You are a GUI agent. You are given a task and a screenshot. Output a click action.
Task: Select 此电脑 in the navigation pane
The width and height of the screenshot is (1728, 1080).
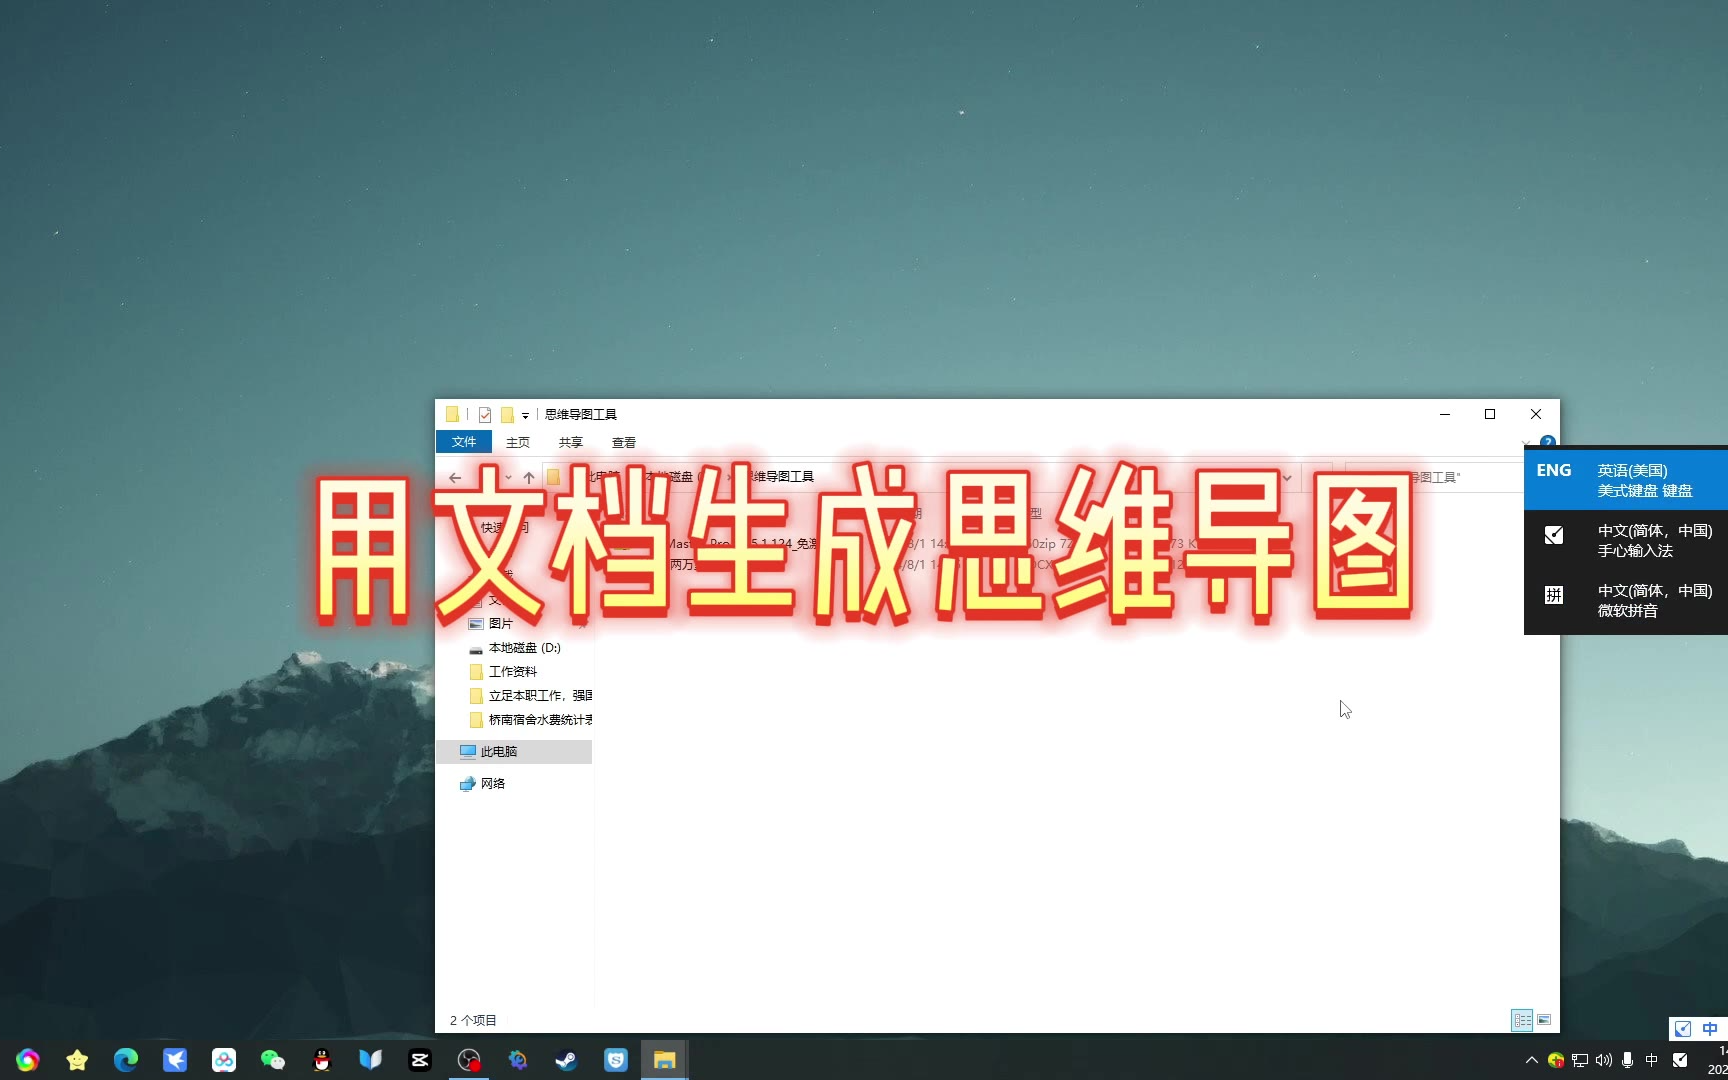click(x=515, y=751)
